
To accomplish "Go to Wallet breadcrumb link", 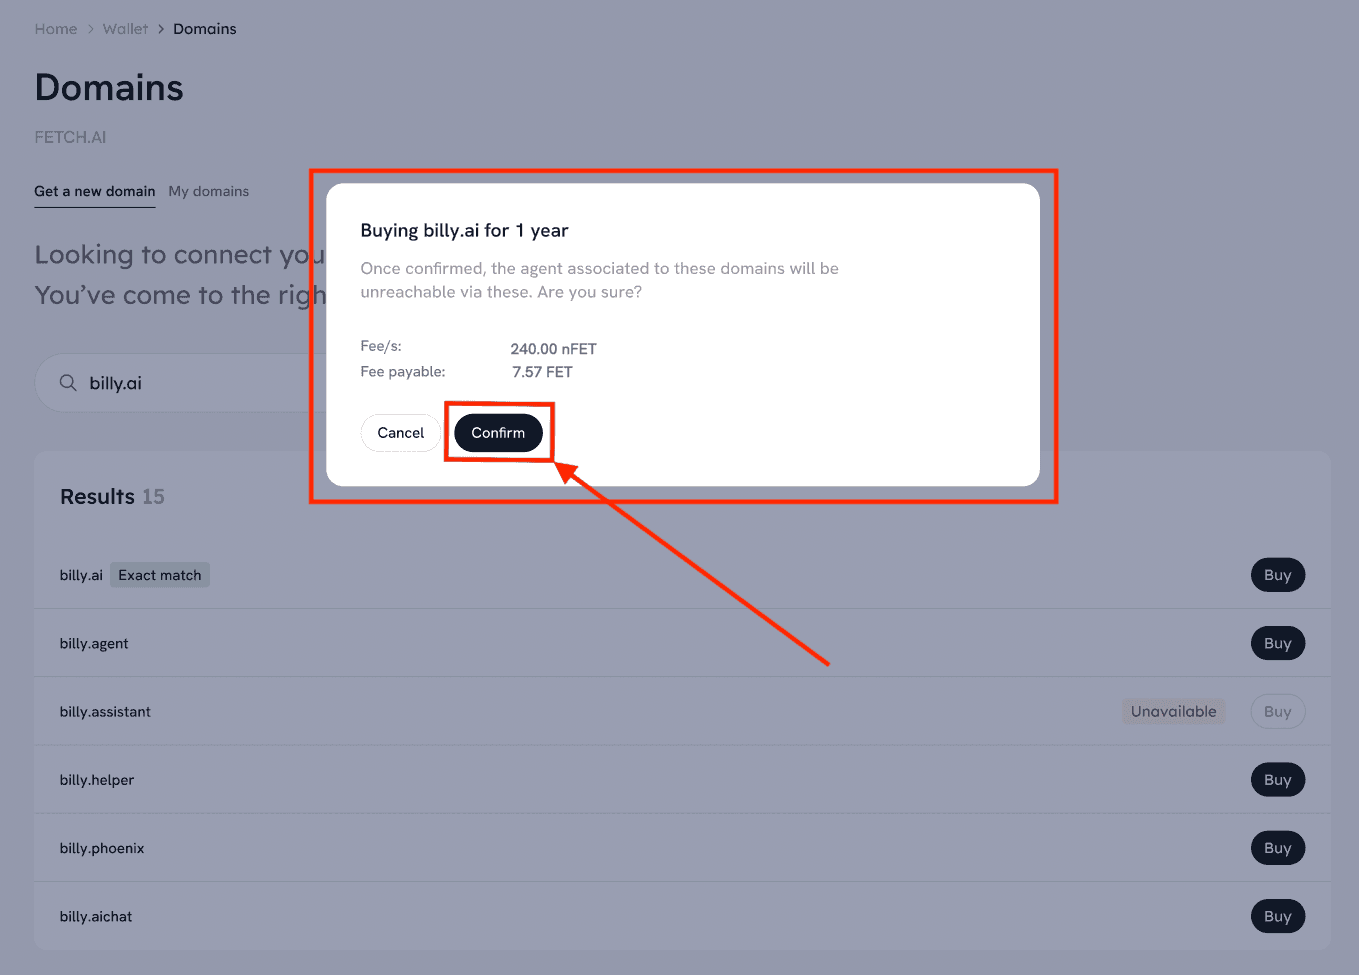I will click(x=125, y=29).
